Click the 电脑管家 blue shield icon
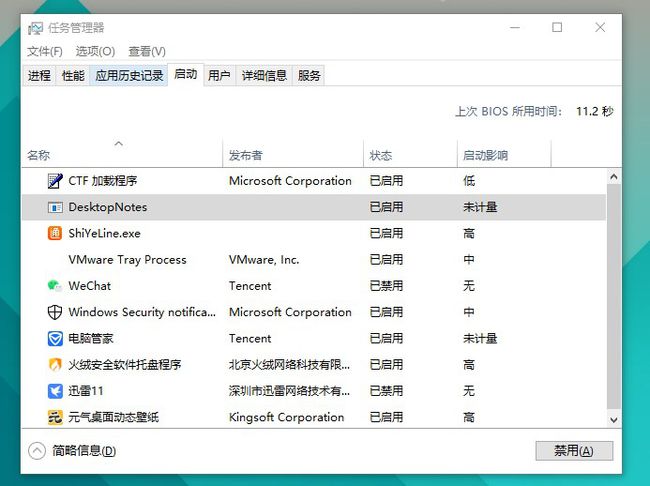Viewport: 650px width, 486px height. pos(55,338)
